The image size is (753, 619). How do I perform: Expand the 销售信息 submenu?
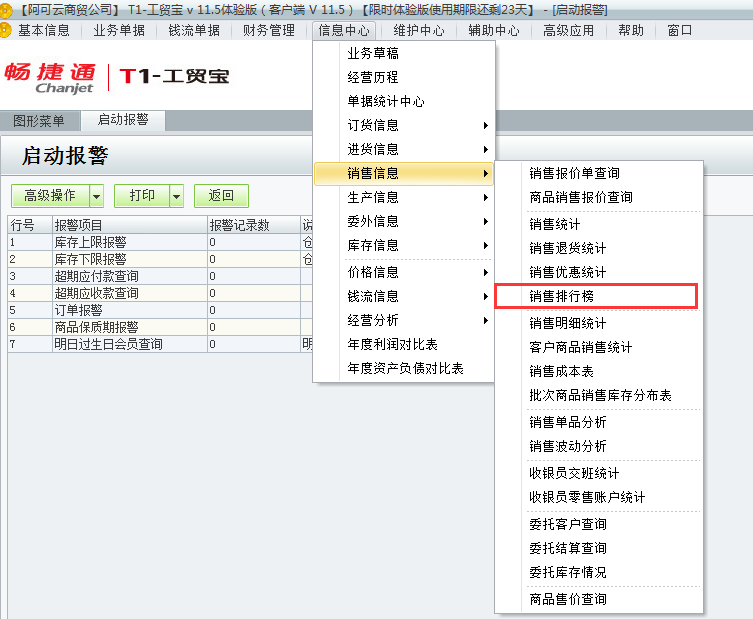pos(403,173)
